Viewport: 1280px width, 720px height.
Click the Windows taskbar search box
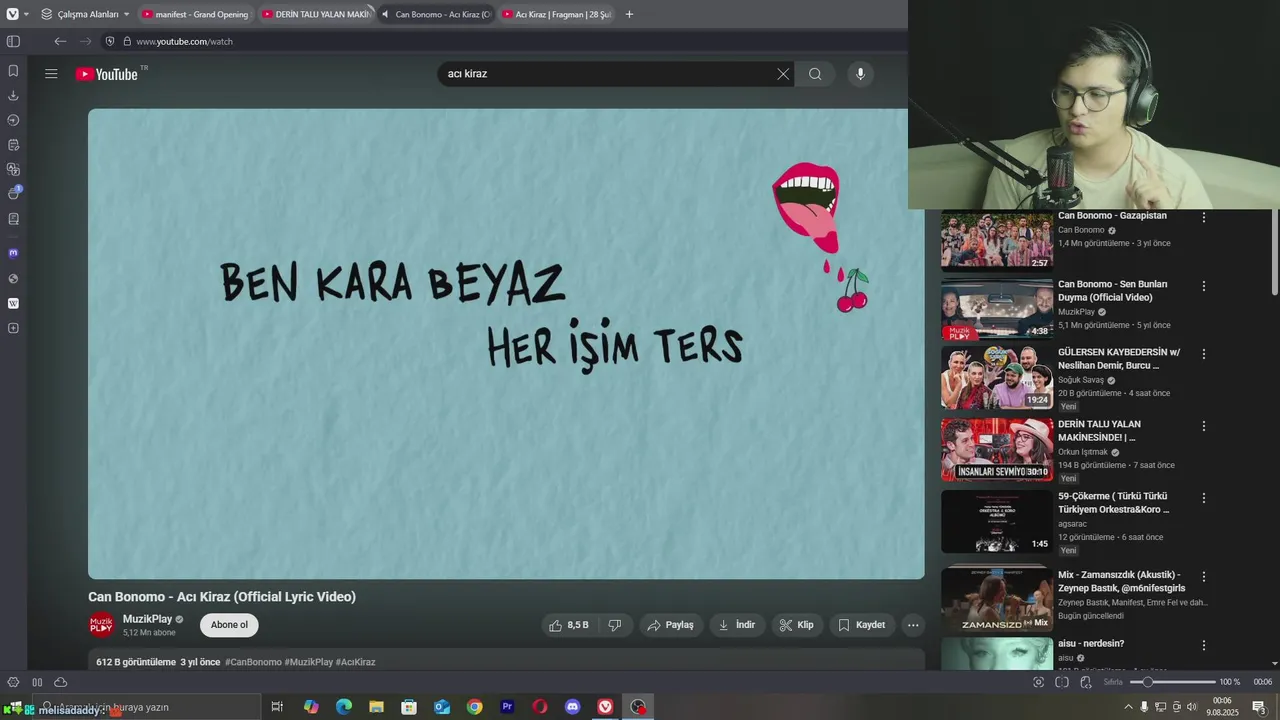point(146,707)
